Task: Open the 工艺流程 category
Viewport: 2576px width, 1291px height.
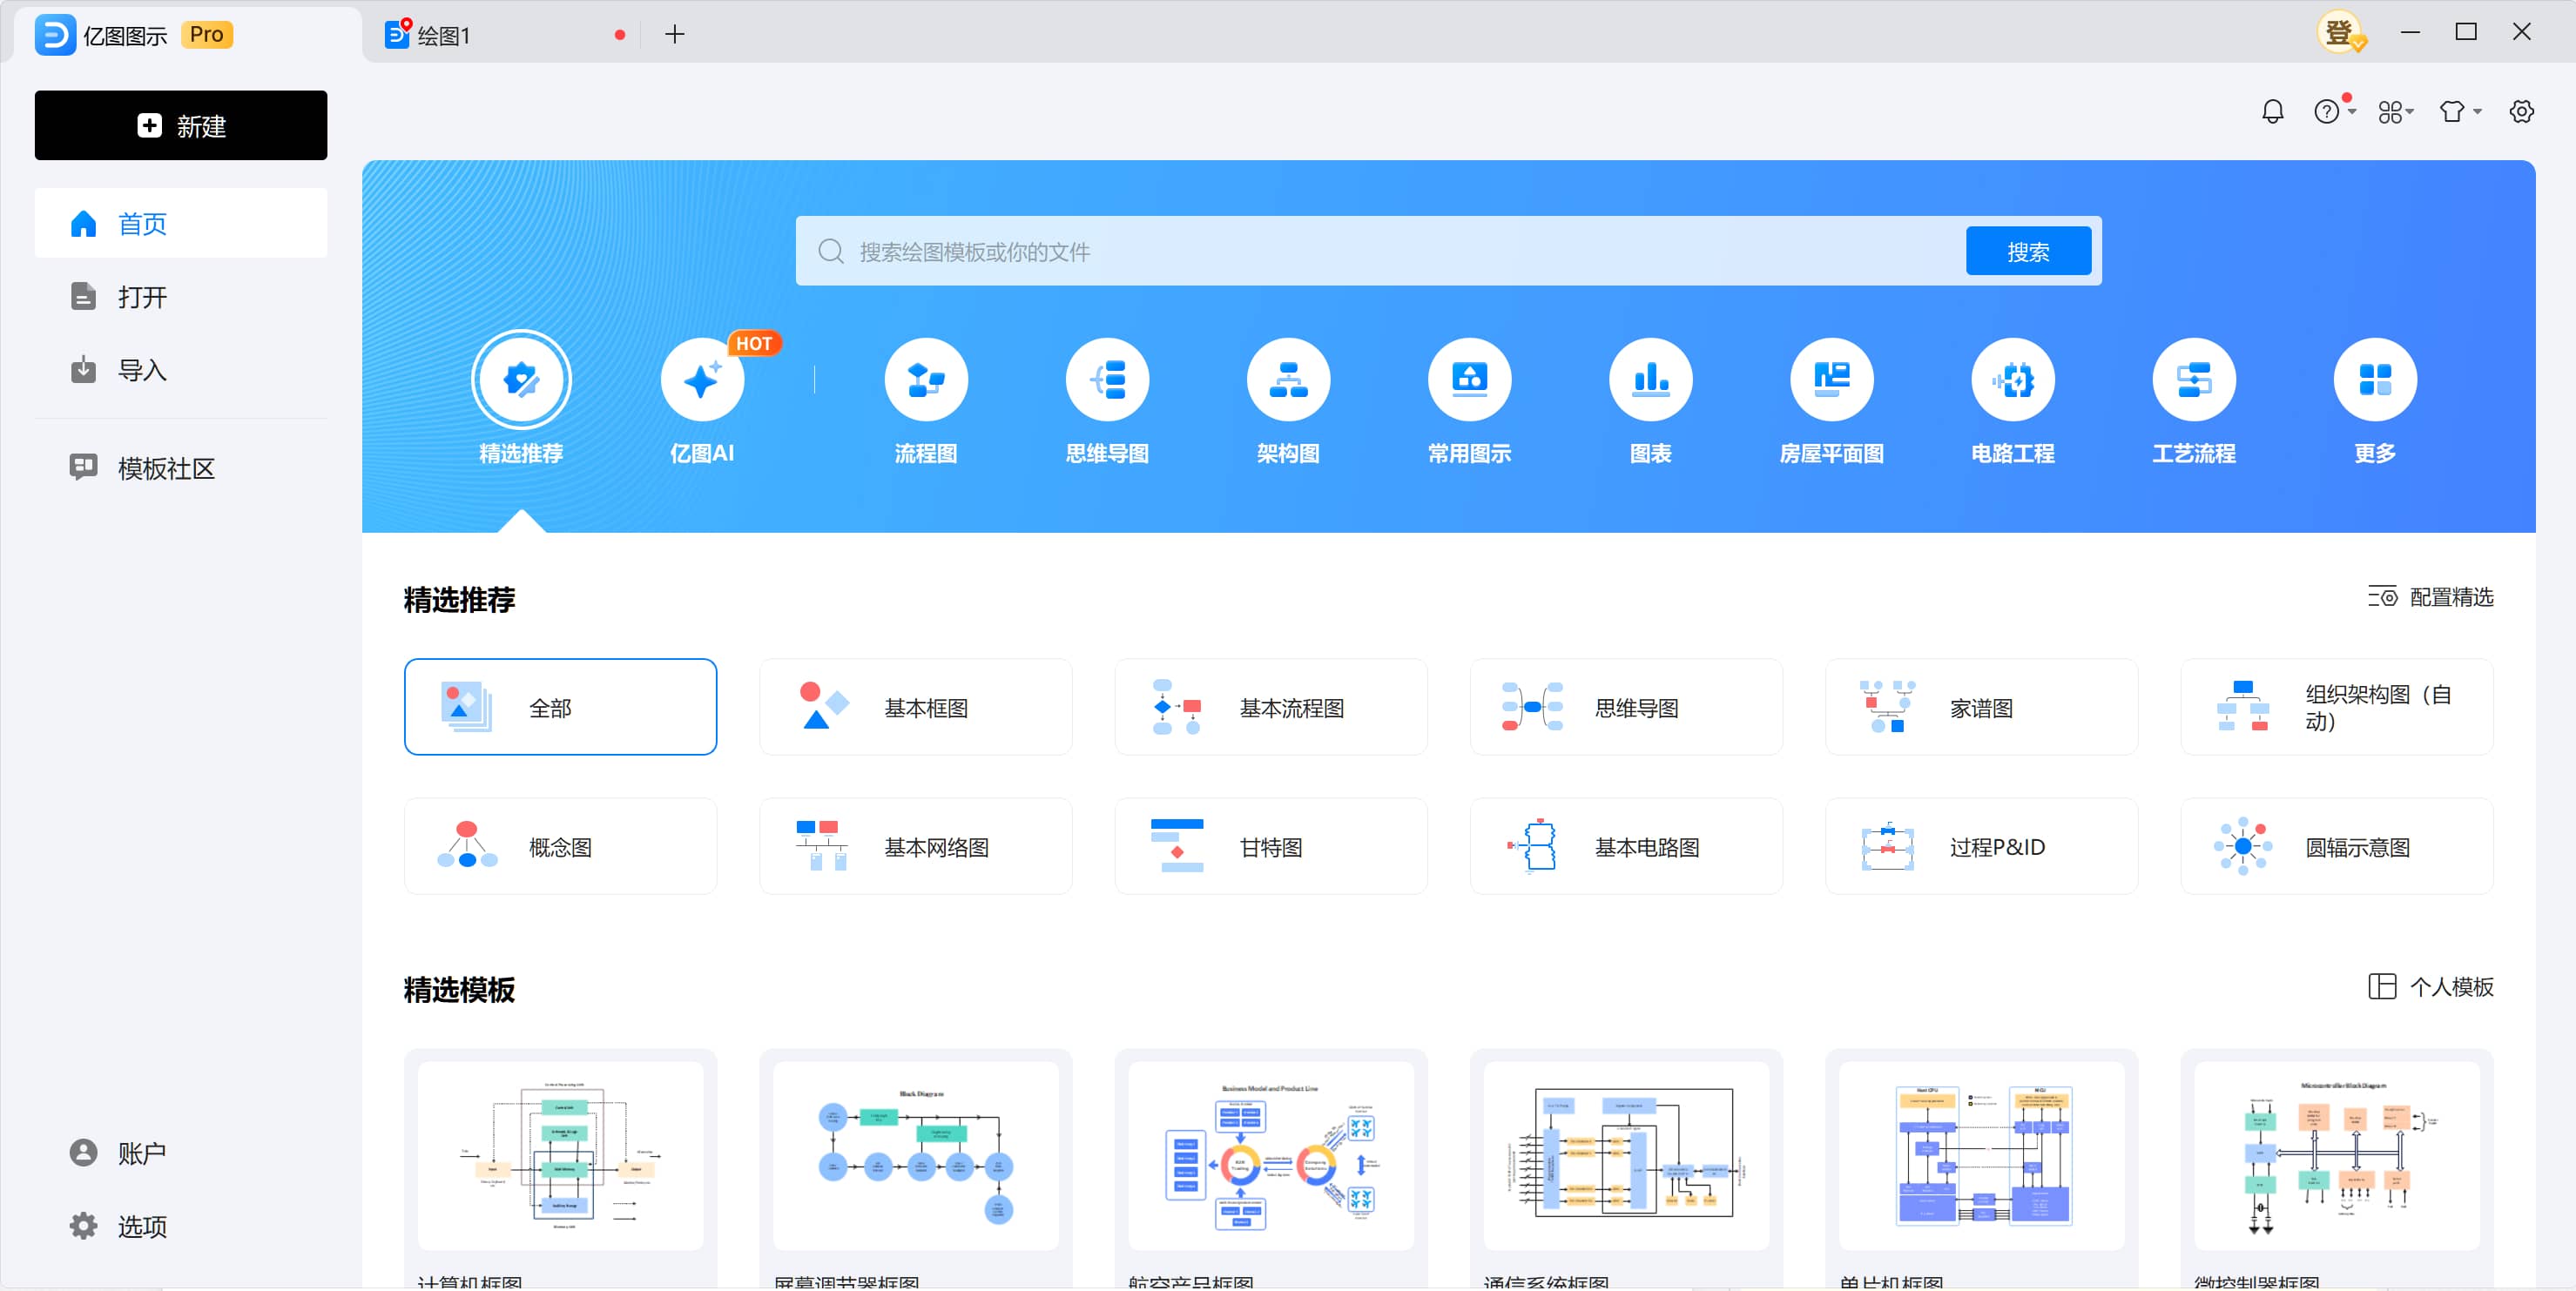Action: [2193, 379]
